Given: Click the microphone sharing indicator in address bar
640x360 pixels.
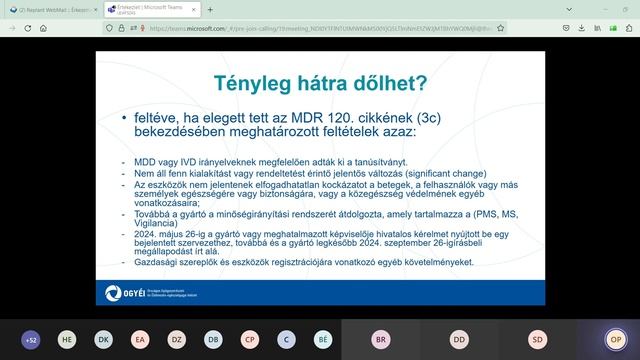Looking at the screenshot, I should [x=142, y=28].
